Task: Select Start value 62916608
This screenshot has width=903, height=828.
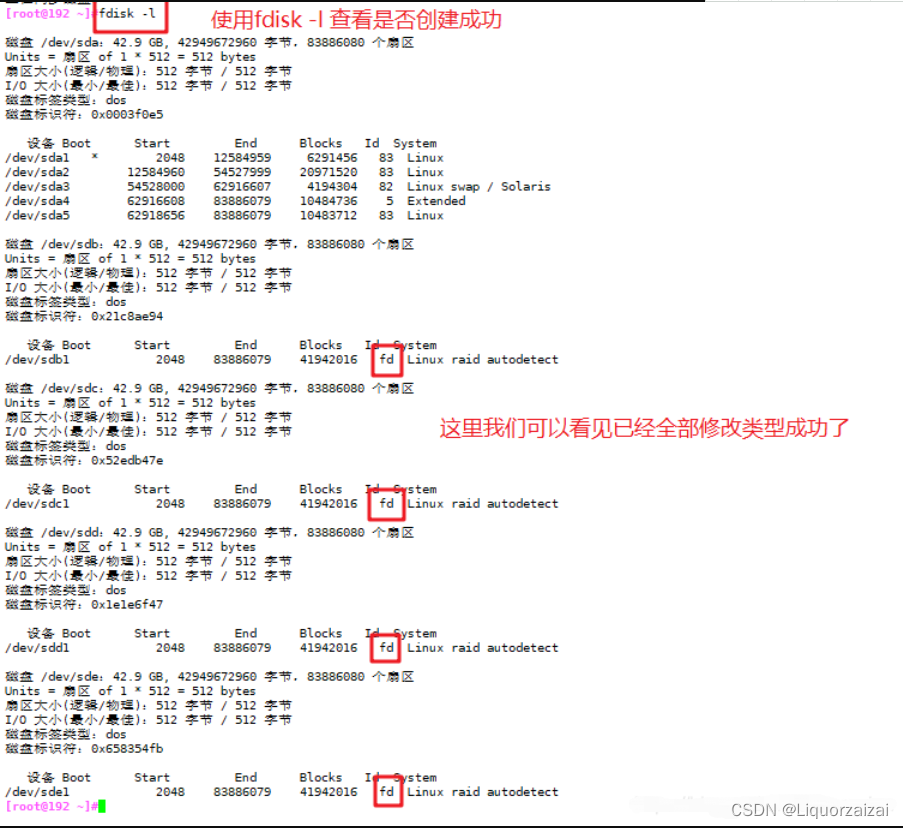Action: pyautogui.click(x=156, y=201)
